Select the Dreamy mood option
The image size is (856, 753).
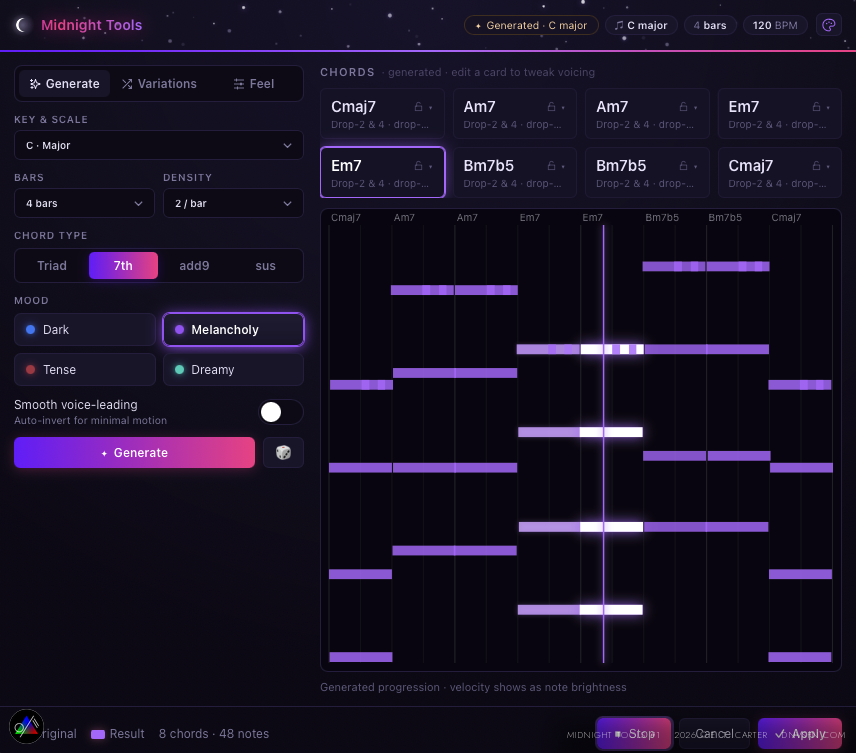(233, 370)
